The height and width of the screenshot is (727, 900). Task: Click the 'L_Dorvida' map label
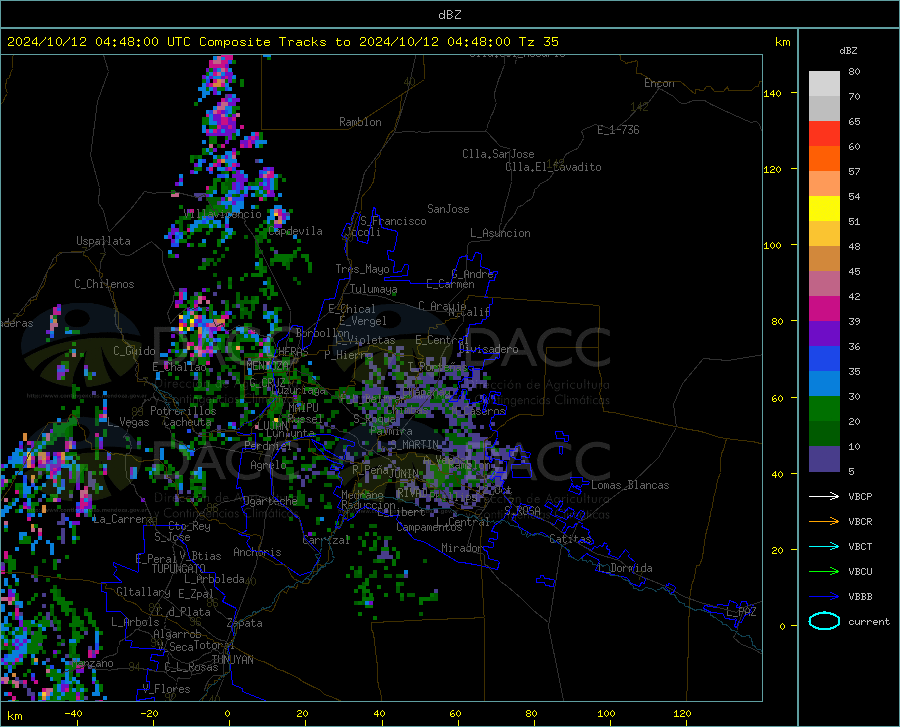tap(624, 568)
